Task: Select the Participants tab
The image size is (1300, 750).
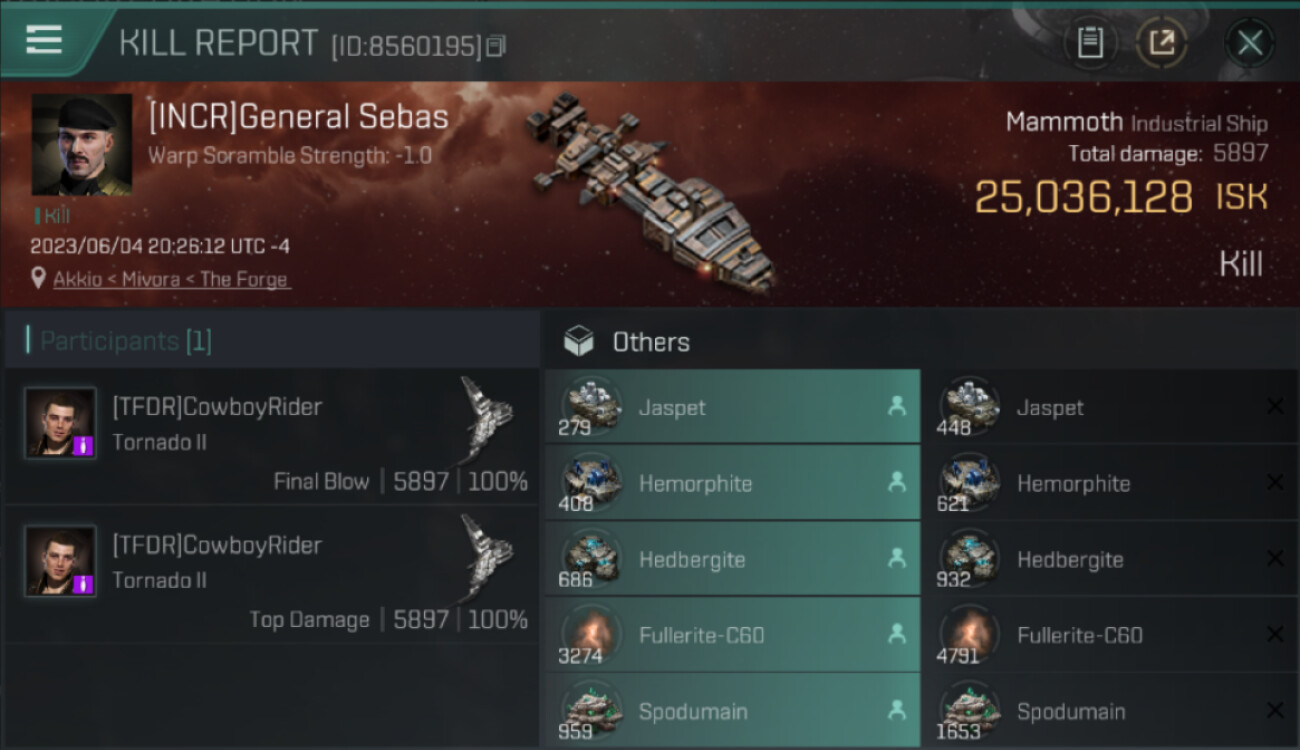Action: (x=125, y=341)
